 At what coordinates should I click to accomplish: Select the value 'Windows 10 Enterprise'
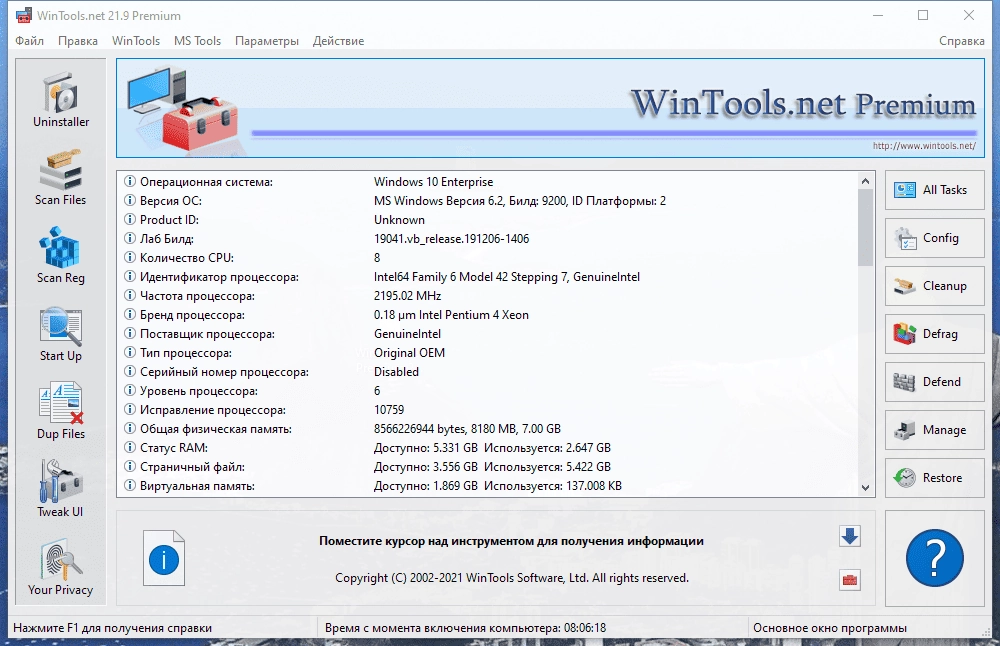tap(434, 182)
